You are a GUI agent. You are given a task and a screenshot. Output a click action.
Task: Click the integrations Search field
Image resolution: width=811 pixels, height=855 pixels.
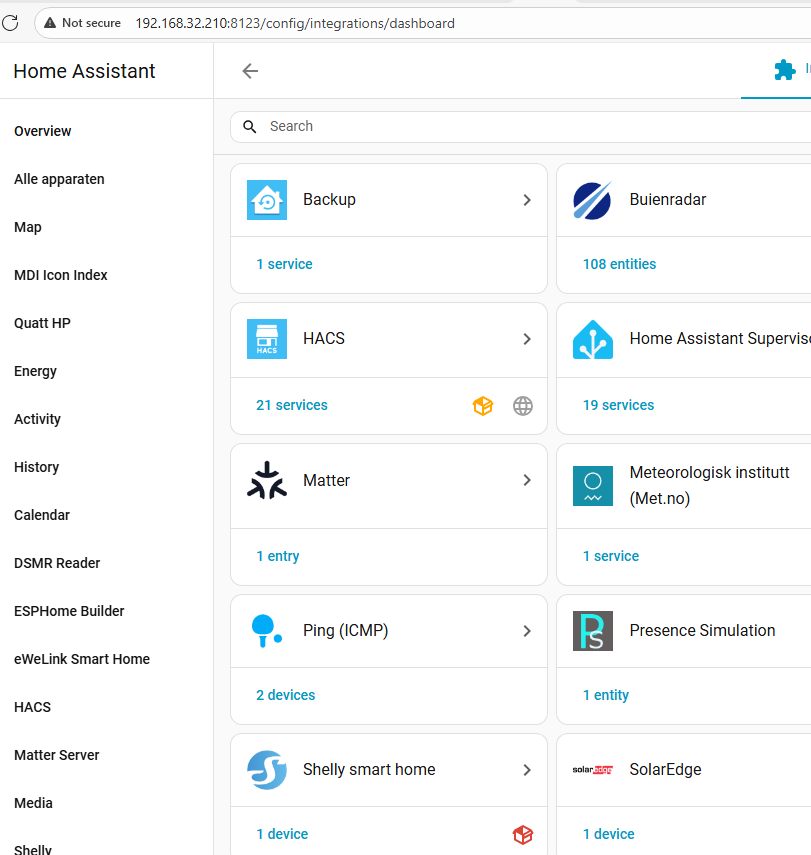500,127
